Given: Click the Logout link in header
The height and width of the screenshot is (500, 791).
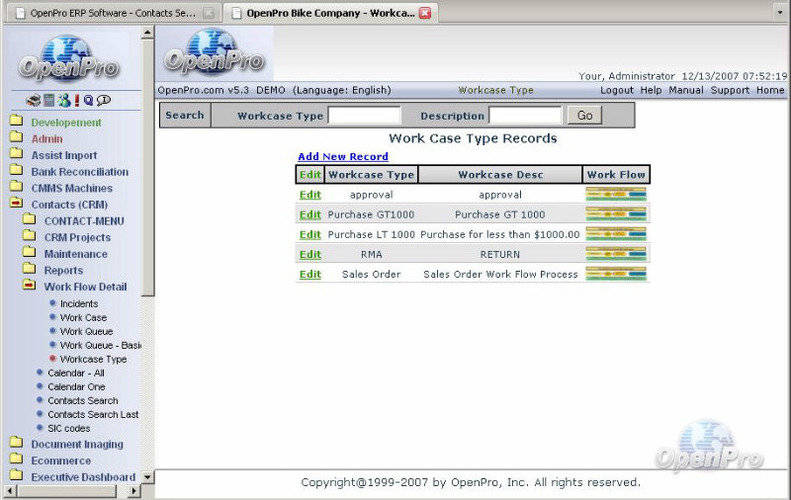Looking at the screenshot, I should (617, 90).
